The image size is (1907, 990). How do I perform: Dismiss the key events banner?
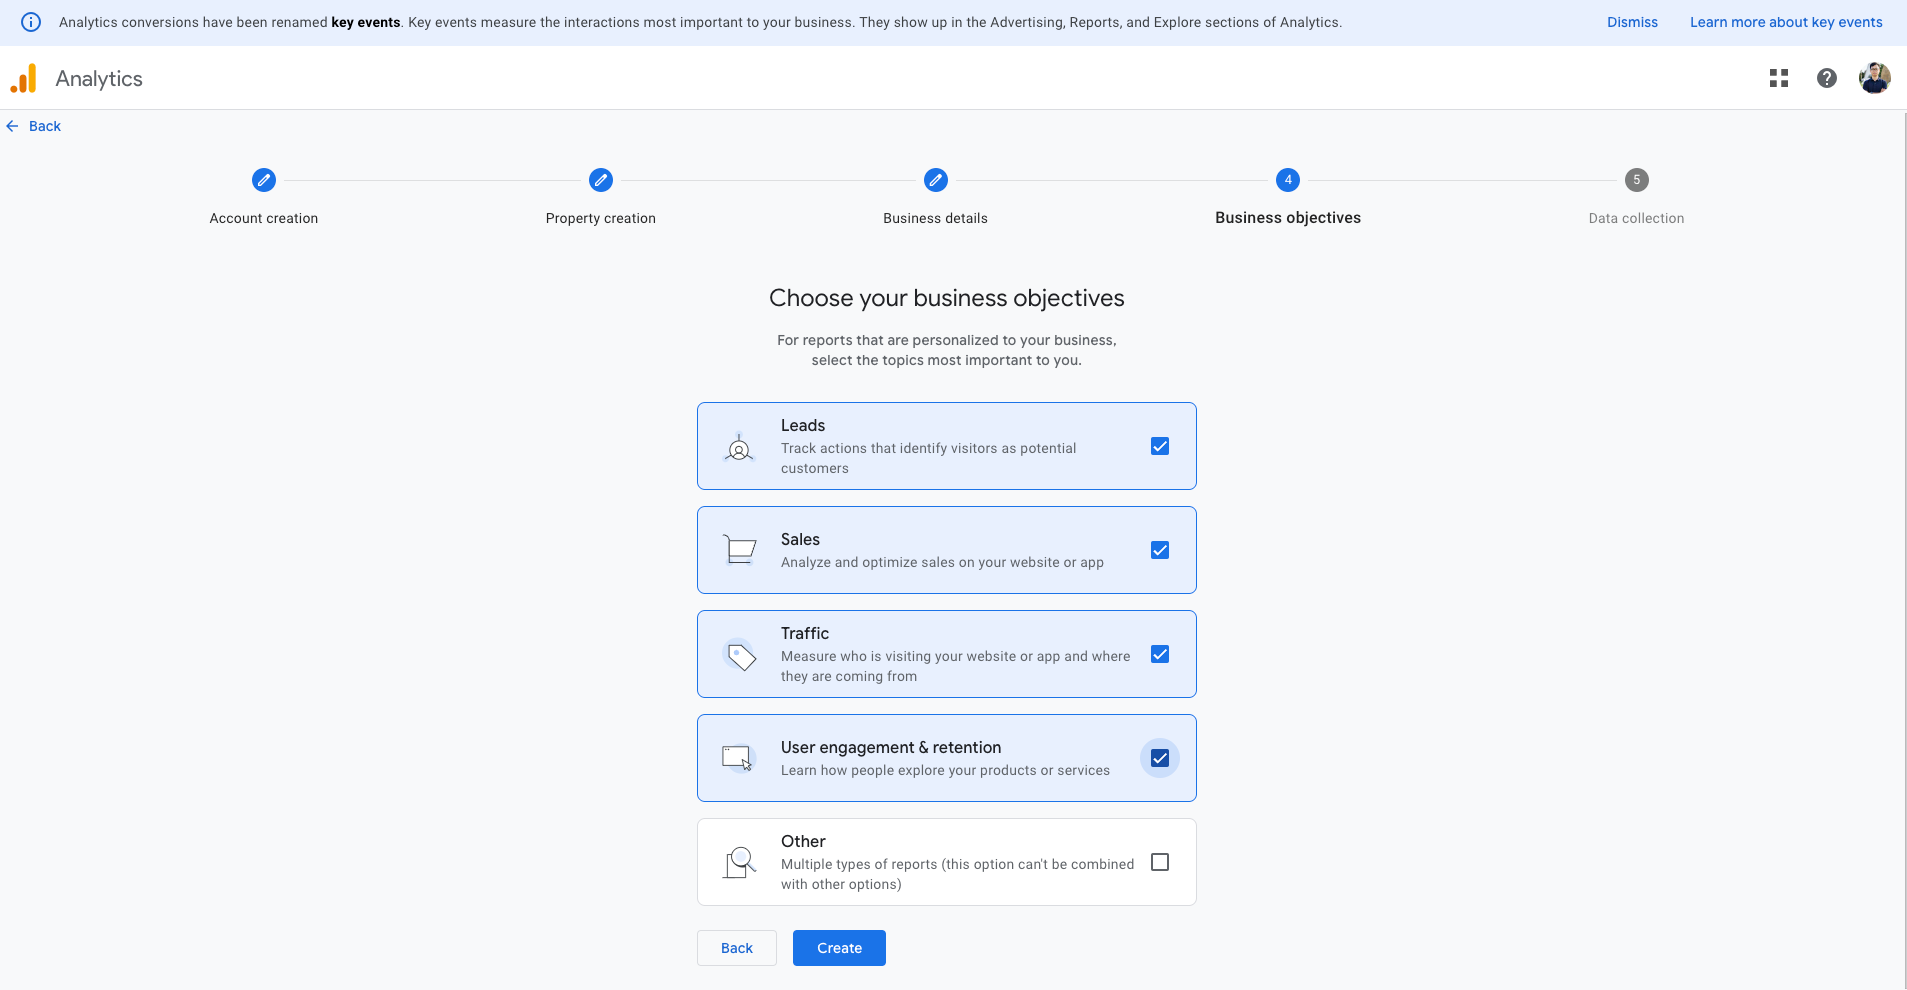pos(1632,22)
